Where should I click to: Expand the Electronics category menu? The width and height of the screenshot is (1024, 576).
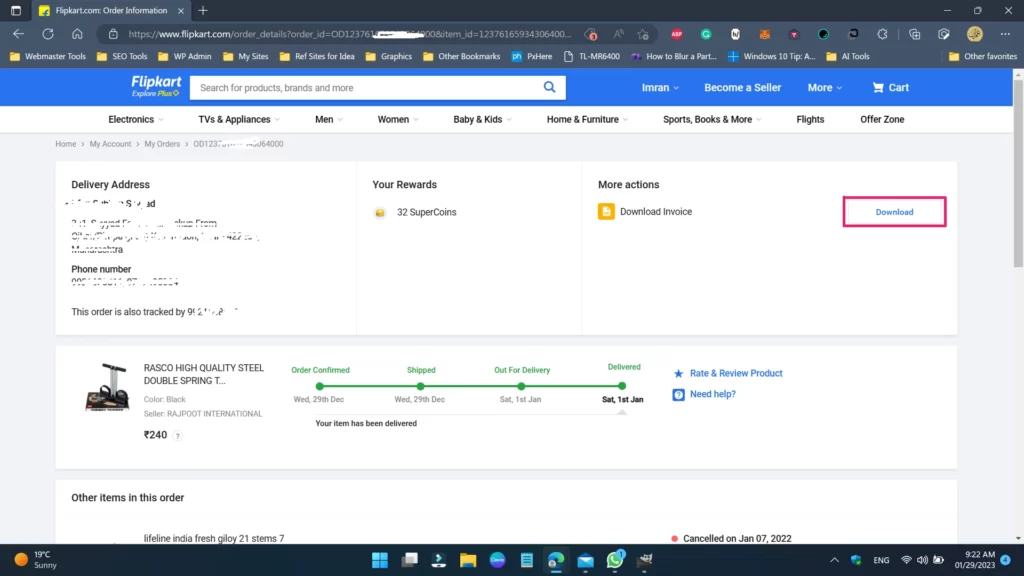pyautogui.click(x=136, y=120)
